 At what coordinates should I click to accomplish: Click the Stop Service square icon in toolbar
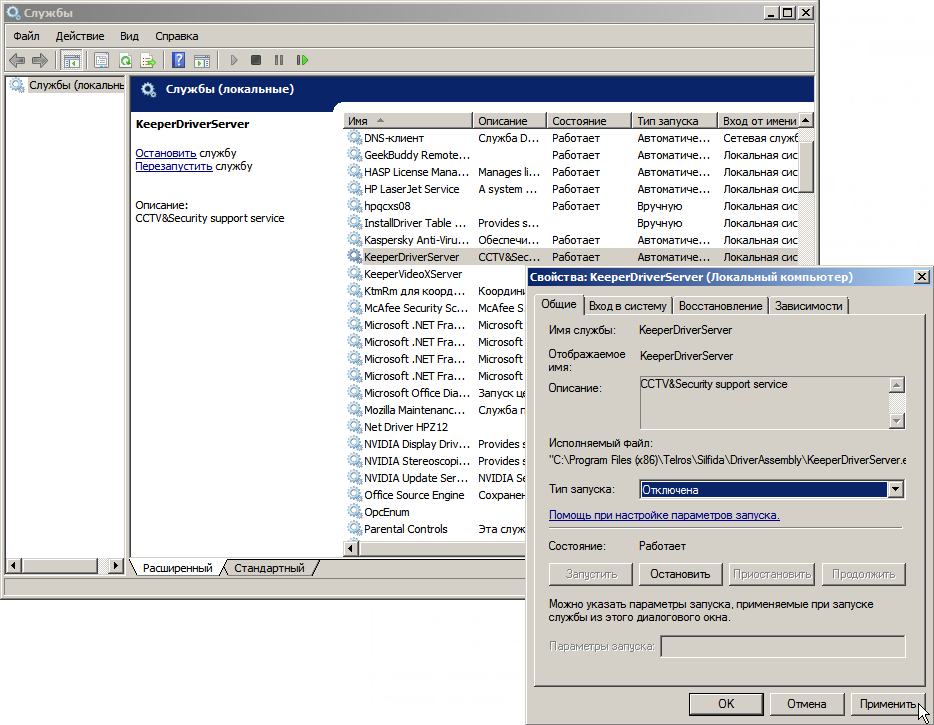click(256, 61)
